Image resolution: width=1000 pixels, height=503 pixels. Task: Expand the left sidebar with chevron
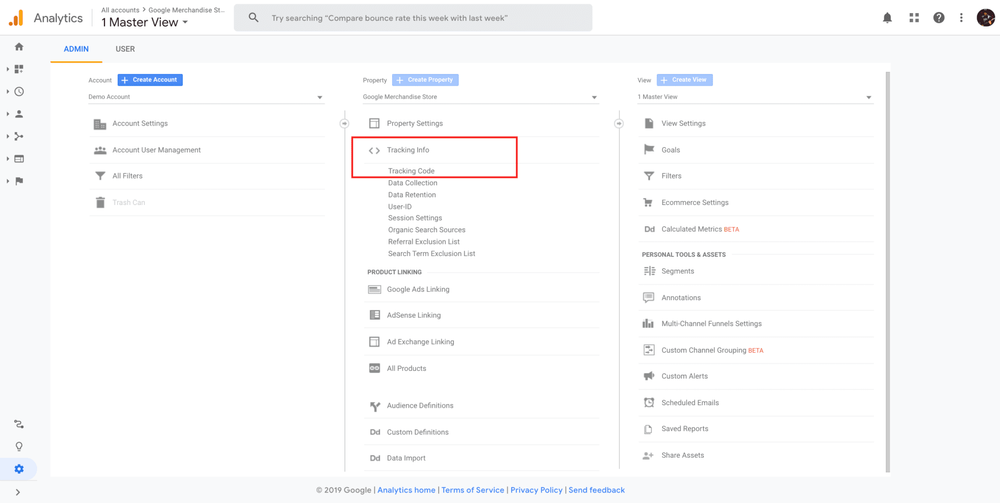[x=18, y=492]
